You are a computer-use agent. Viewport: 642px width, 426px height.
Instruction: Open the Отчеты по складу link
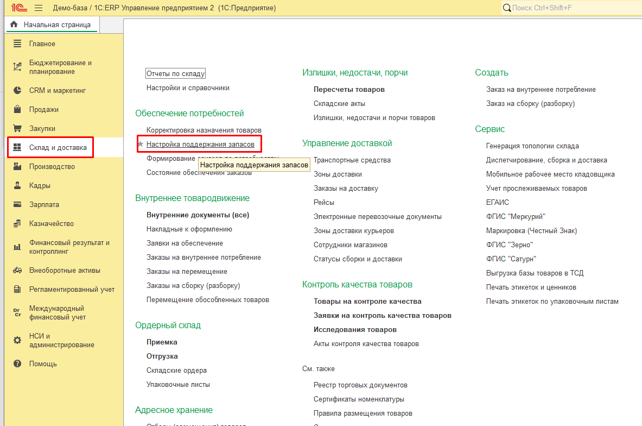[x=175, y=73]
